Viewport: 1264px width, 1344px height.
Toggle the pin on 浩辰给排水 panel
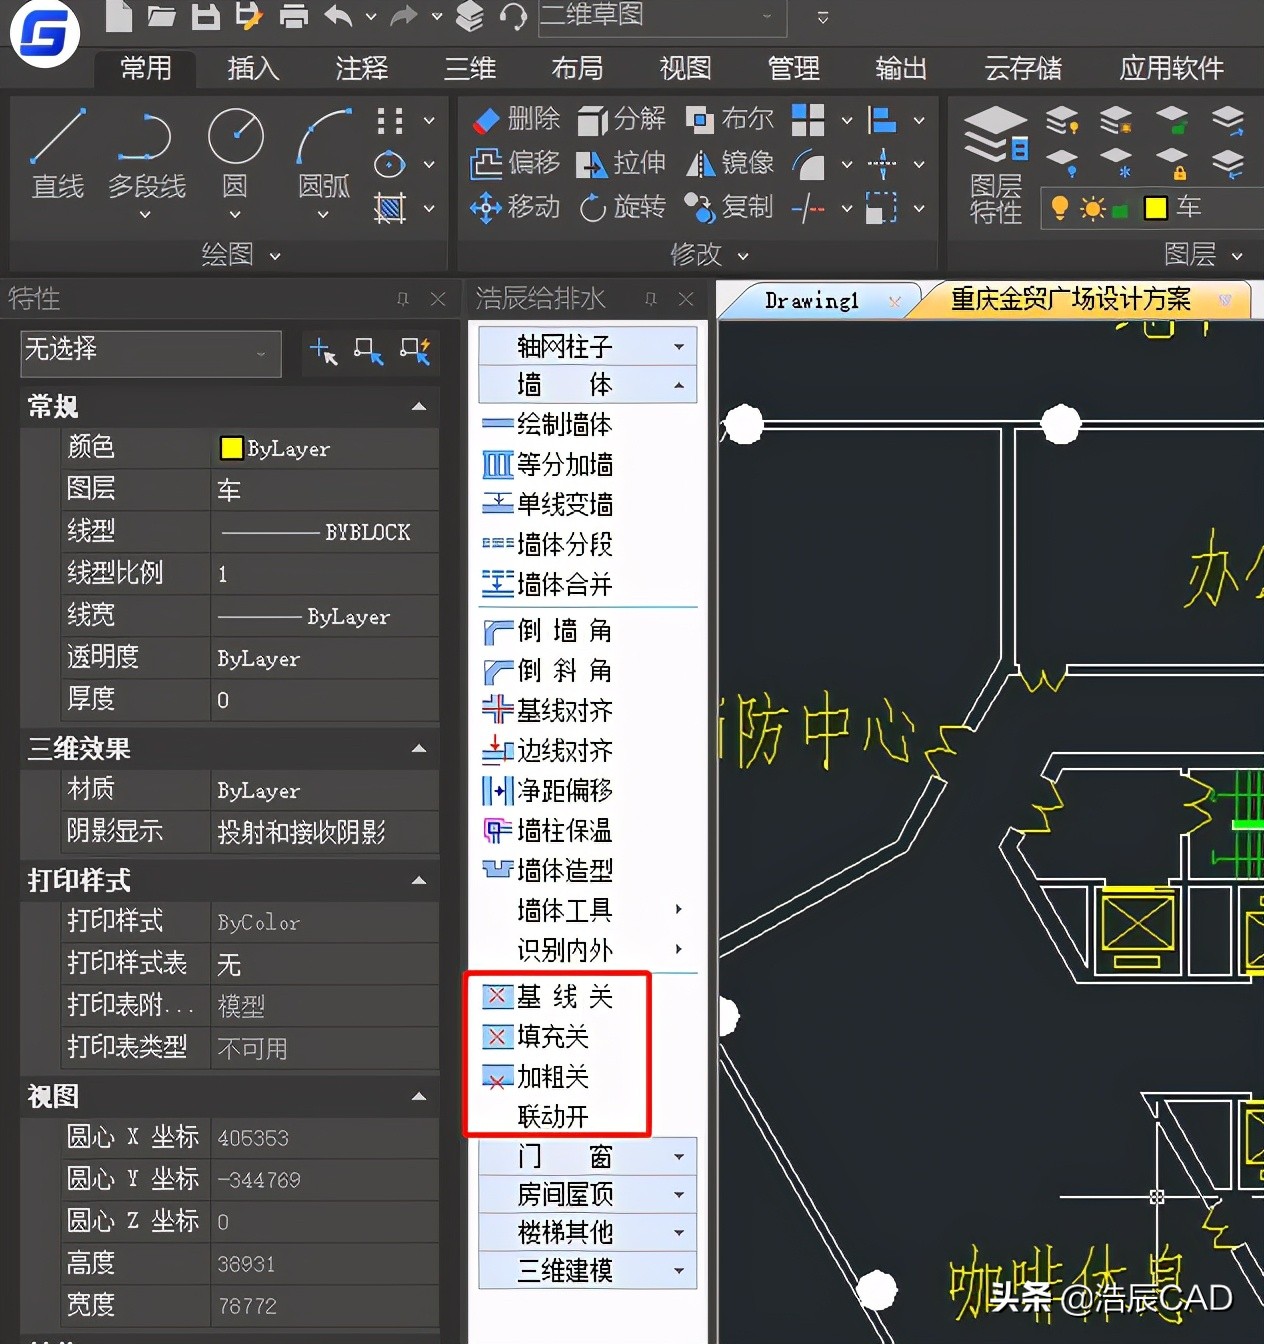[650, 299]
